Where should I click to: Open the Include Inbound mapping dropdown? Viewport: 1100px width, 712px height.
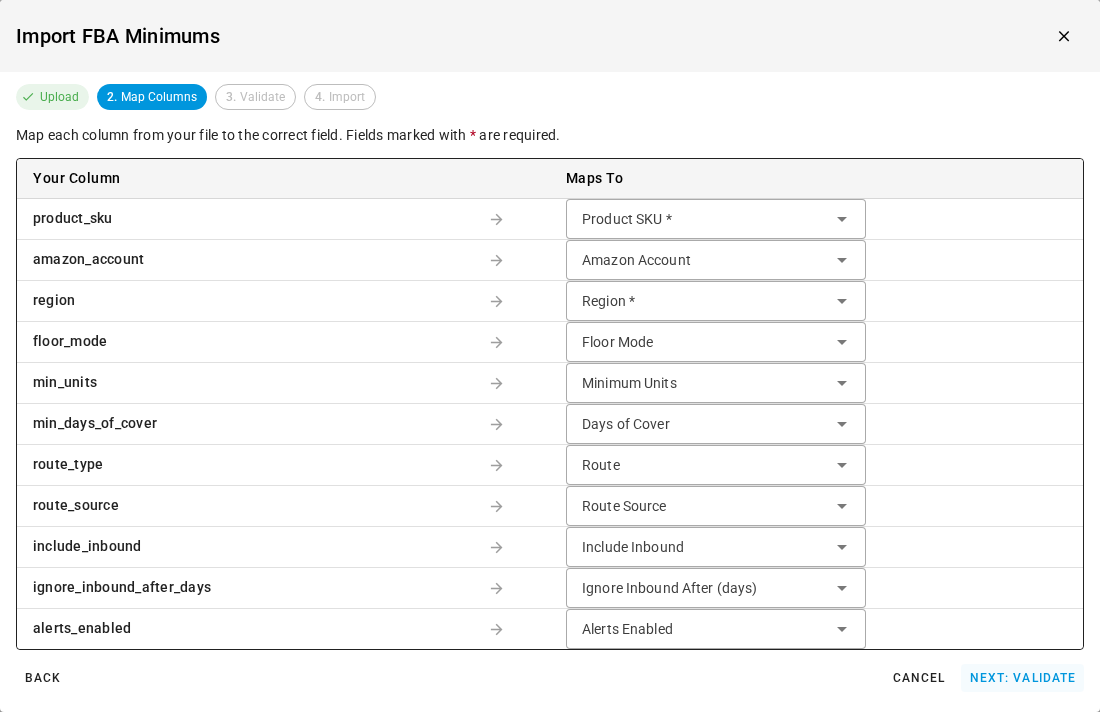point(716,547)
